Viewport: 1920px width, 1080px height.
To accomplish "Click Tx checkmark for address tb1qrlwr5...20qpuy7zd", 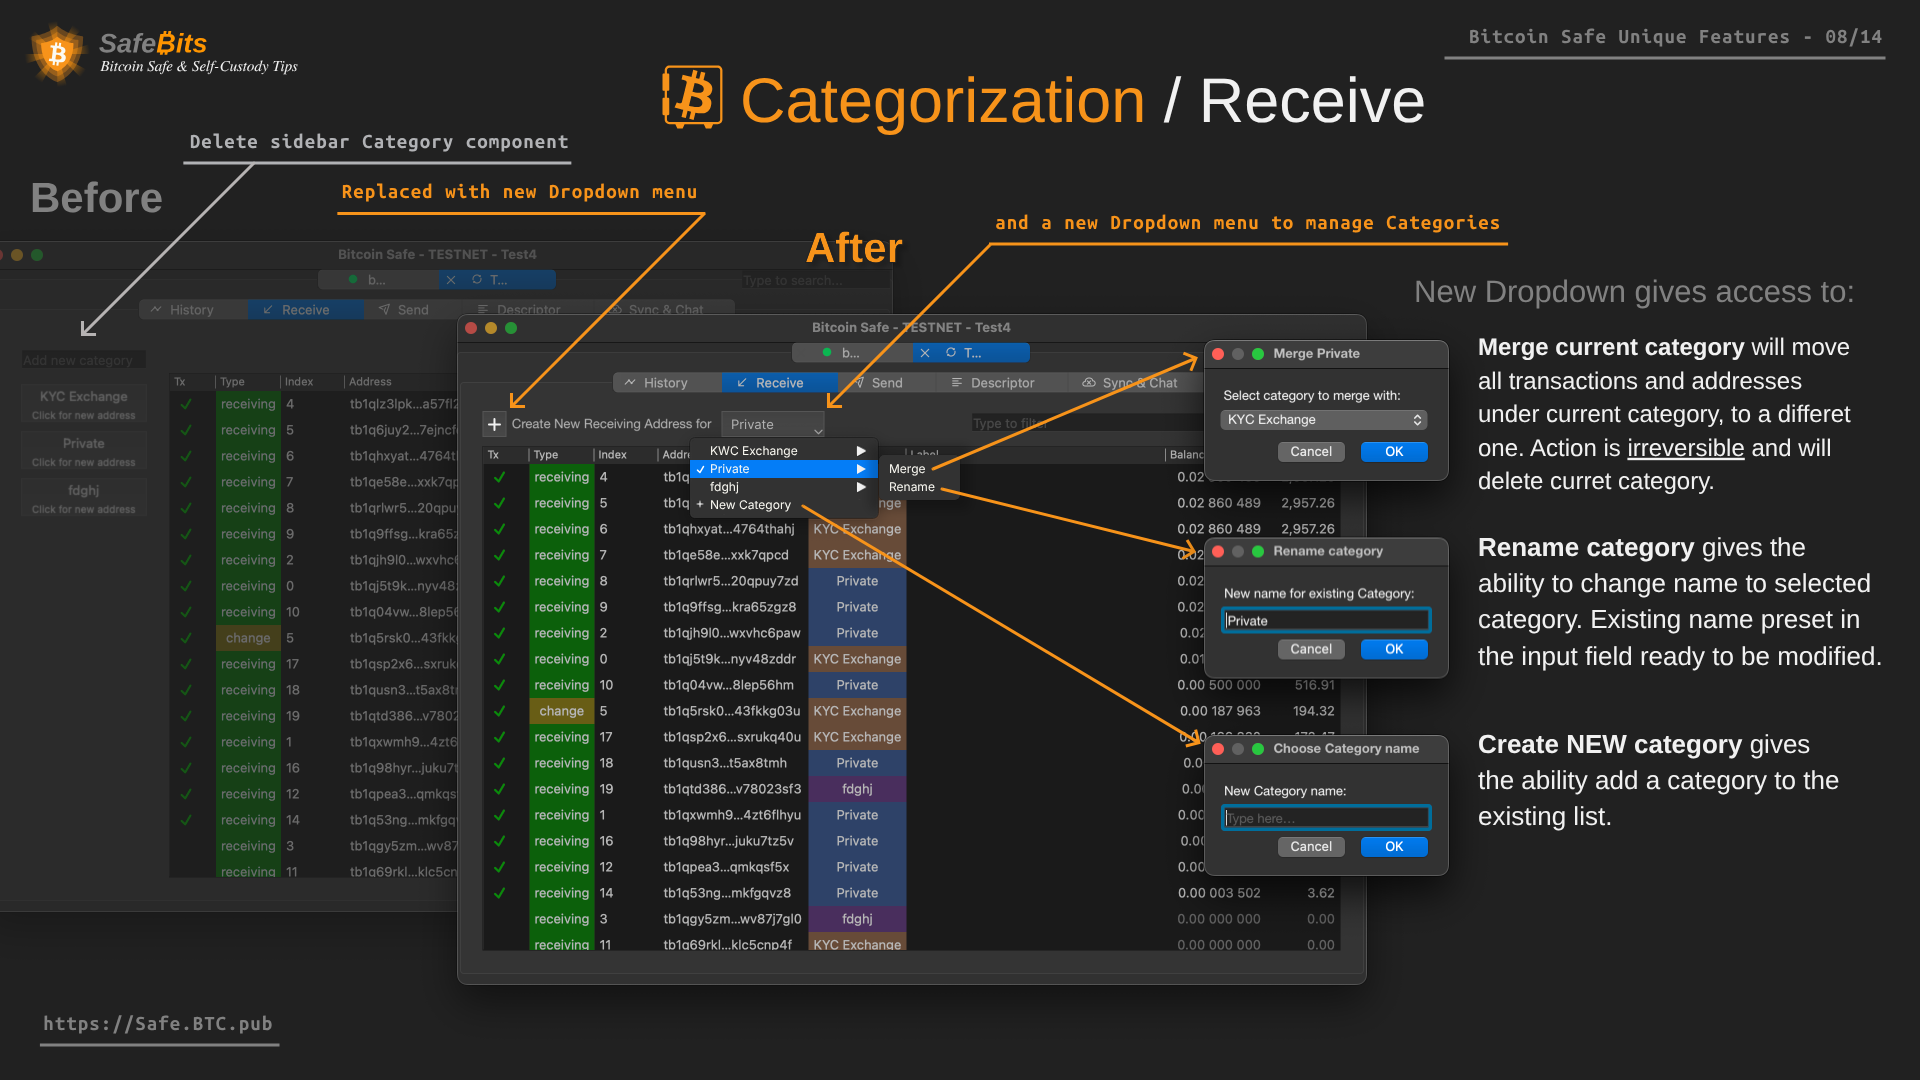I will point(499,581).
